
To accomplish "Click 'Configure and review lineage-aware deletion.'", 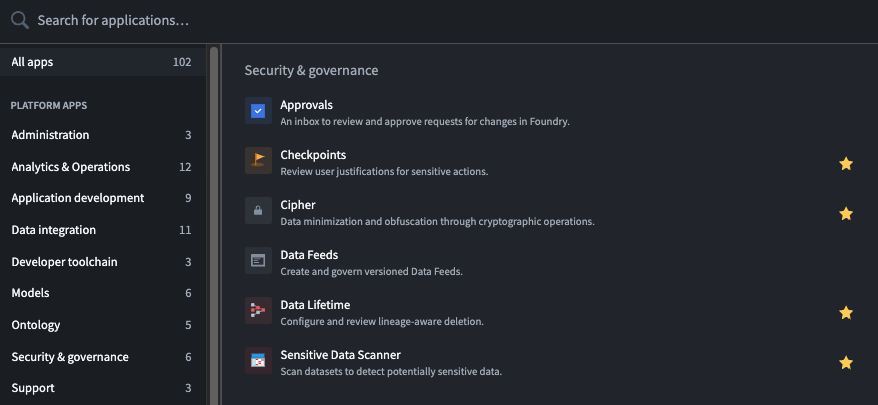I will coord(382,322).
